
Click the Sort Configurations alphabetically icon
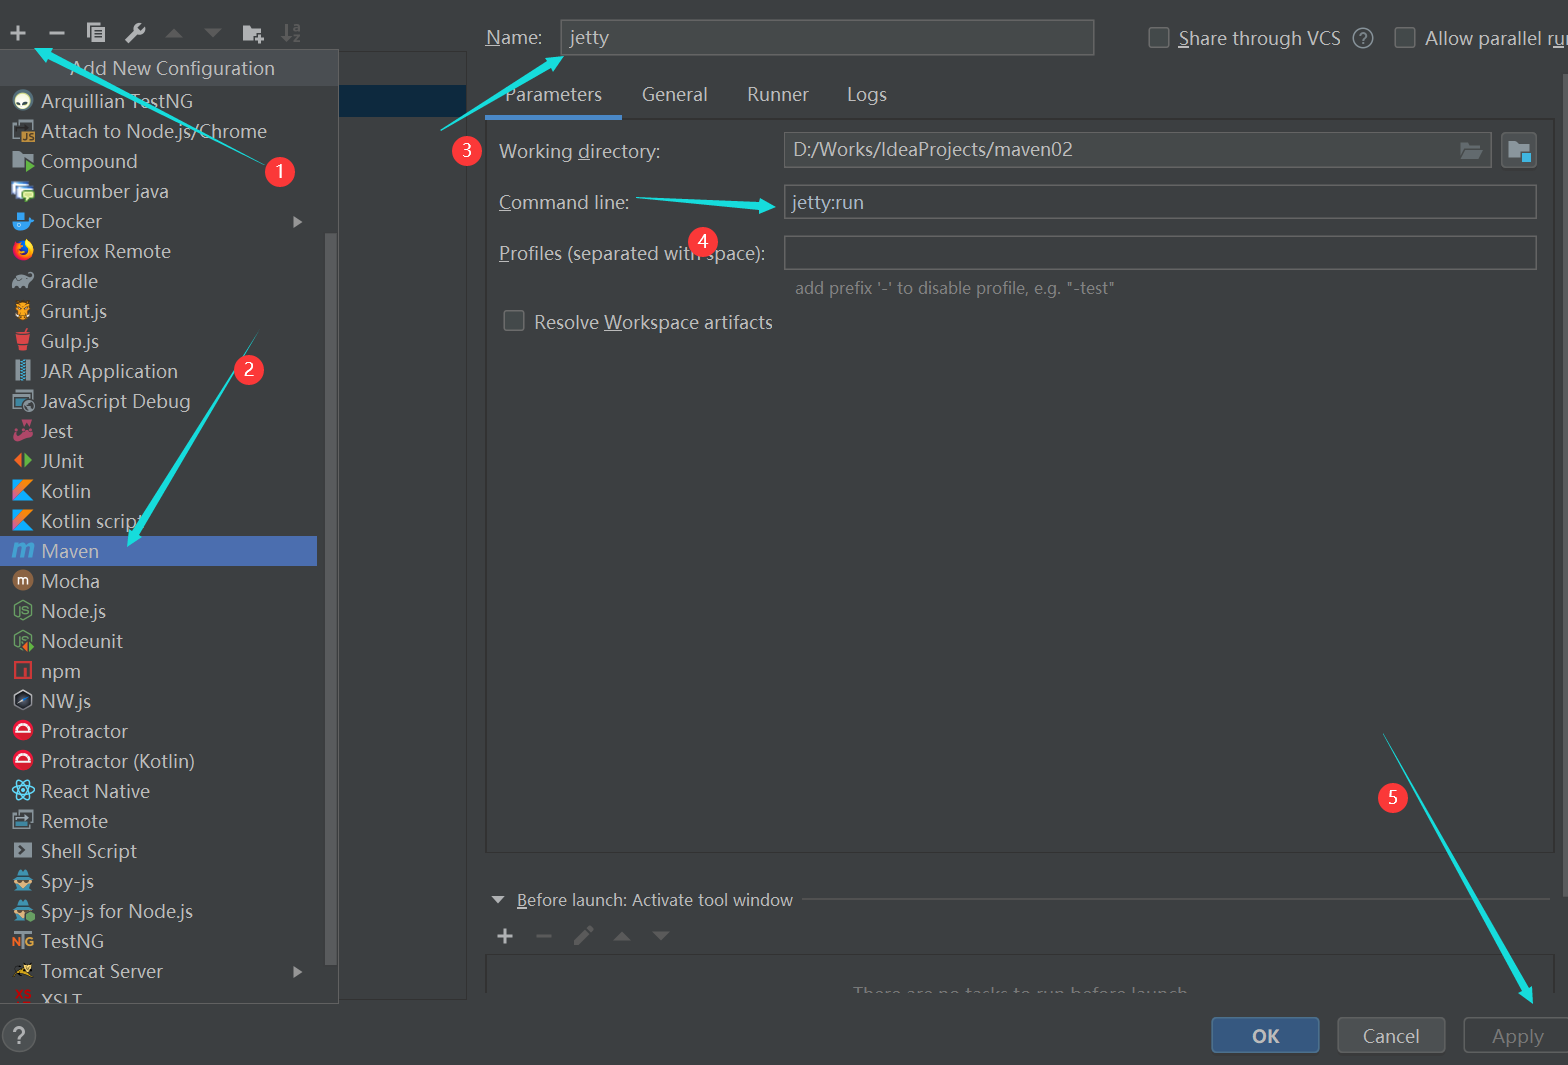click(x=291, y=33)
